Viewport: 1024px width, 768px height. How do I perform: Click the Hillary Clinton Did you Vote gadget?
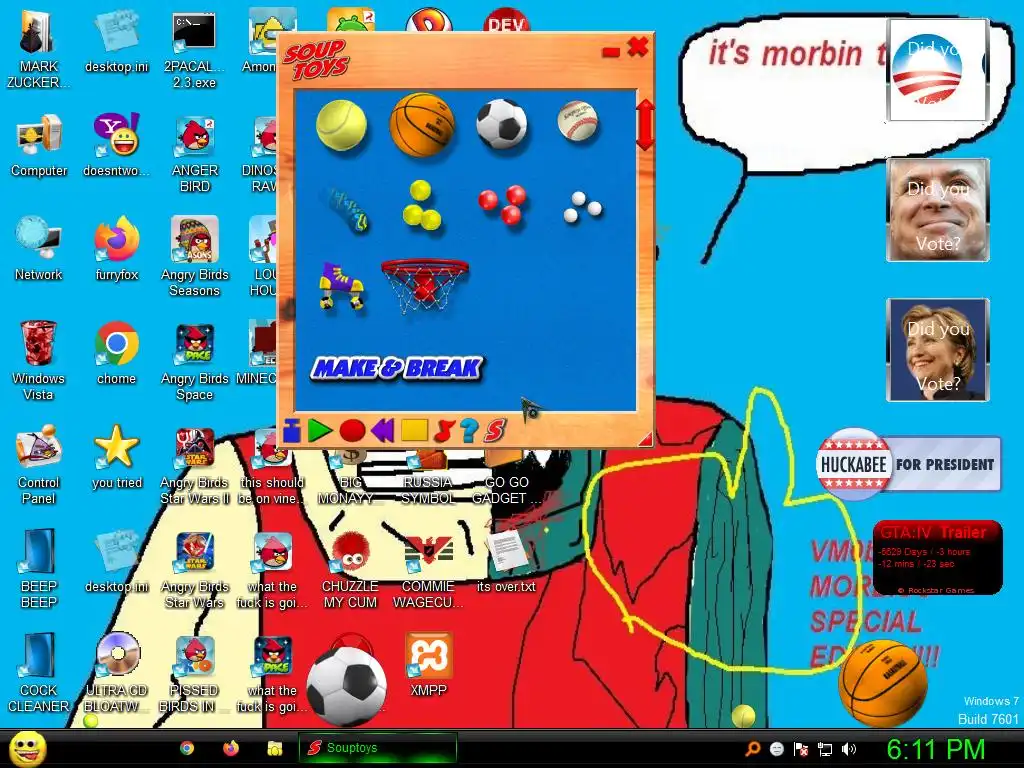(x=938, y=350)
